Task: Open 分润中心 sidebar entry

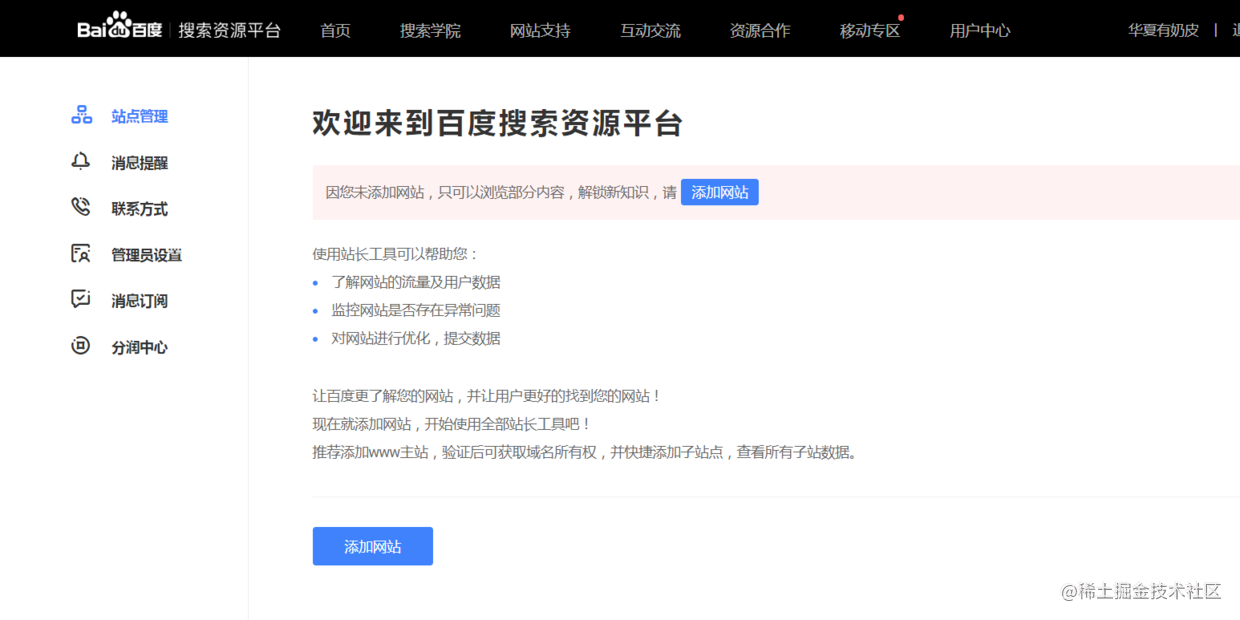Action: coord(140,348)
